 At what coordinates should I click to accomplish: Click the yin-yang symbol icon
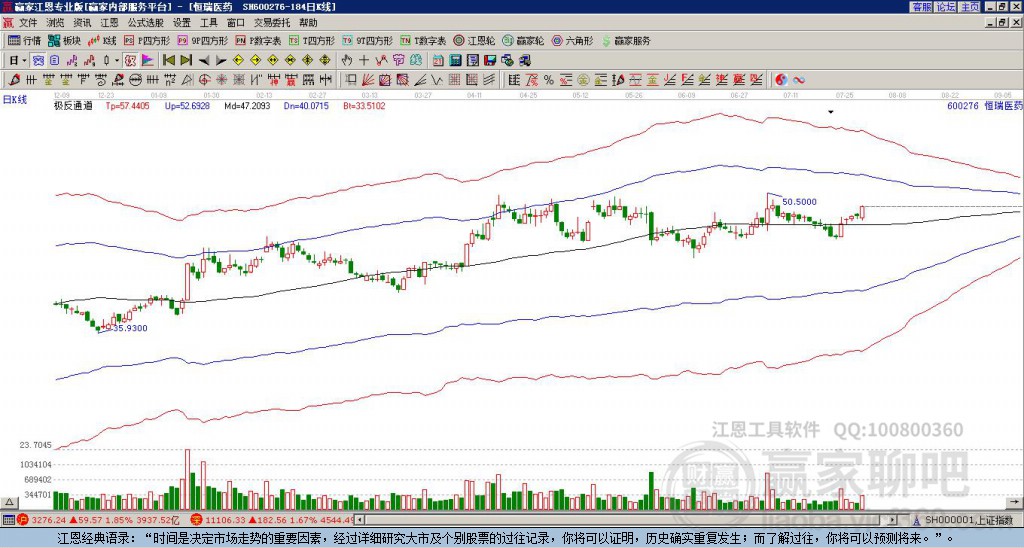pos(781,80)
